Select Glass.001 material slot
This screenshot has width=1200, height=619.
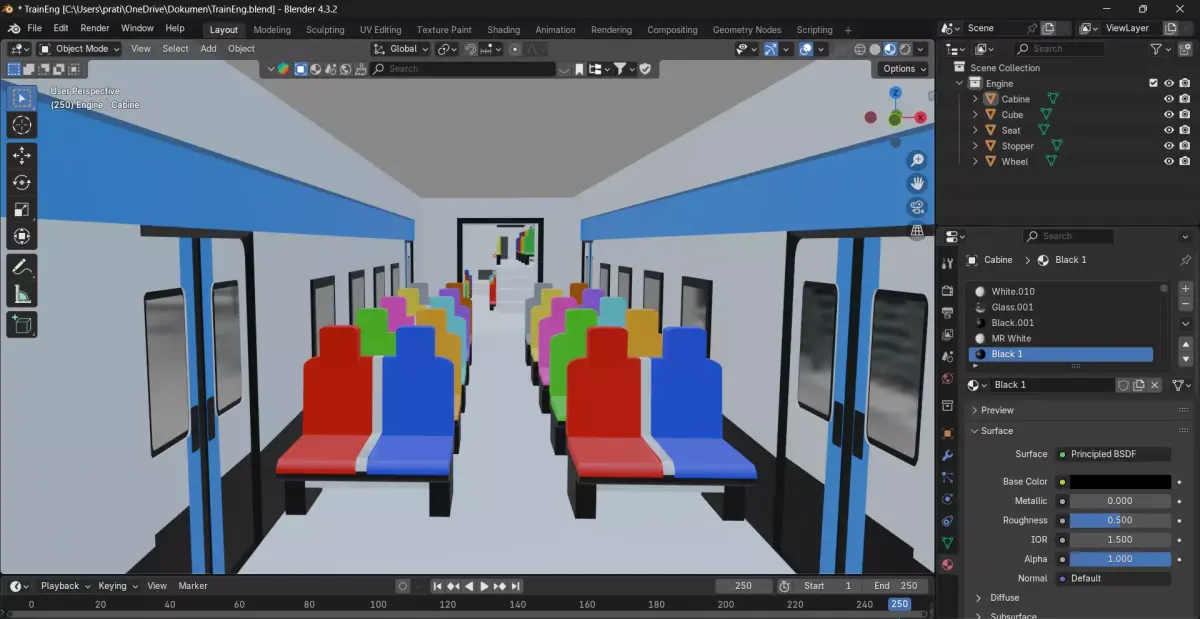[1062, 307]
